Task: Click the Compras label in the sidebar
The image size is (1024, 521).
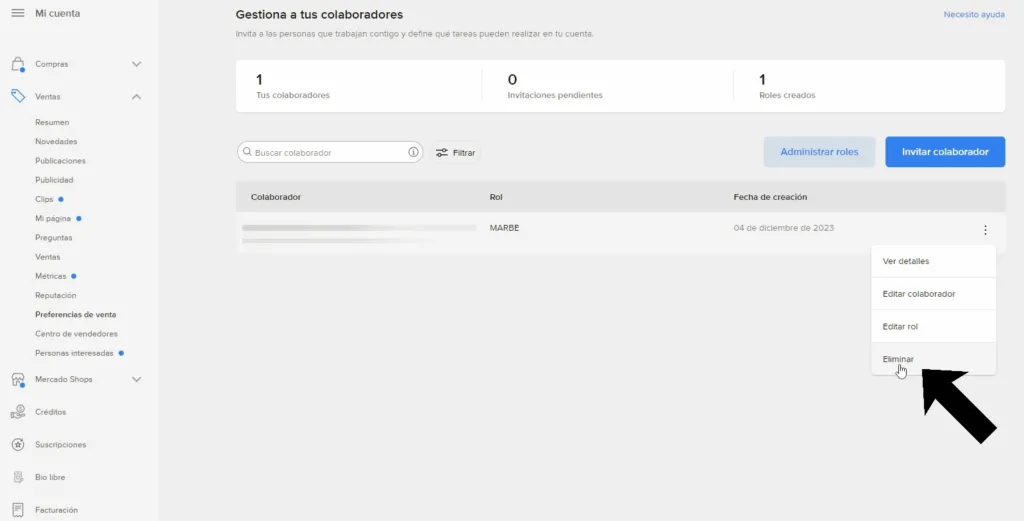Action: click(52, 64)
